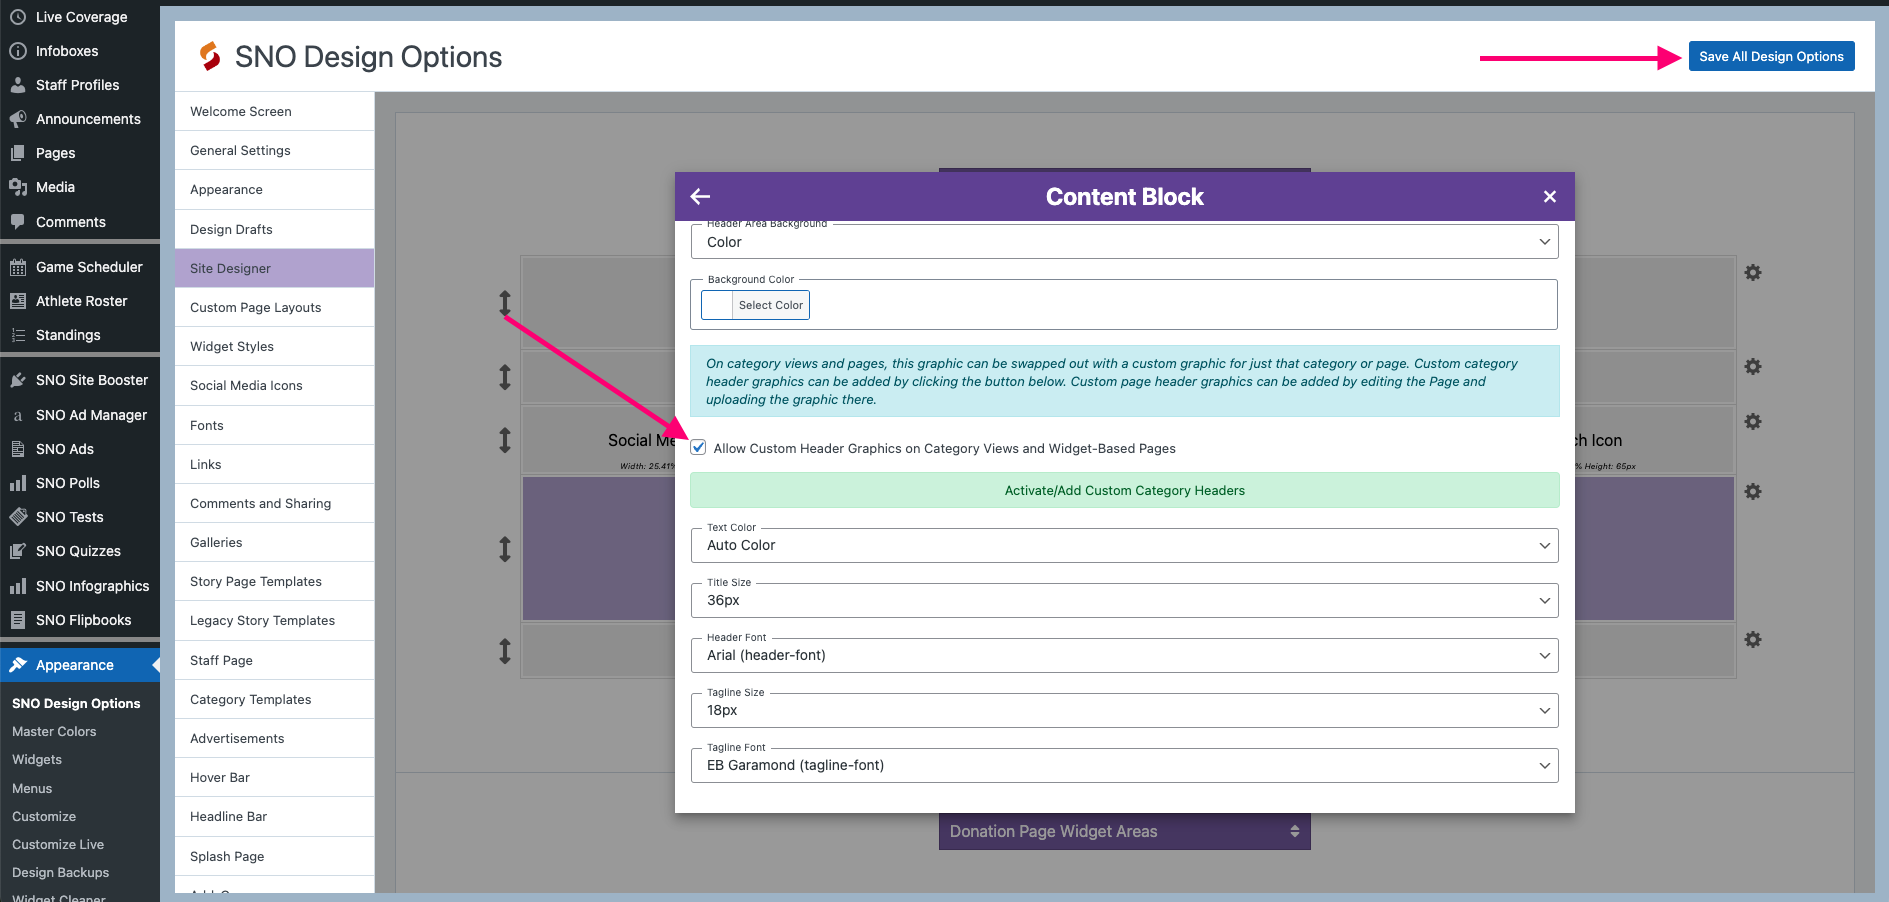The width and height of the screenshot is (1889, 902).
Task: Select Site Designer options tab
Action: pyautogui.click(x=274, y=268)
